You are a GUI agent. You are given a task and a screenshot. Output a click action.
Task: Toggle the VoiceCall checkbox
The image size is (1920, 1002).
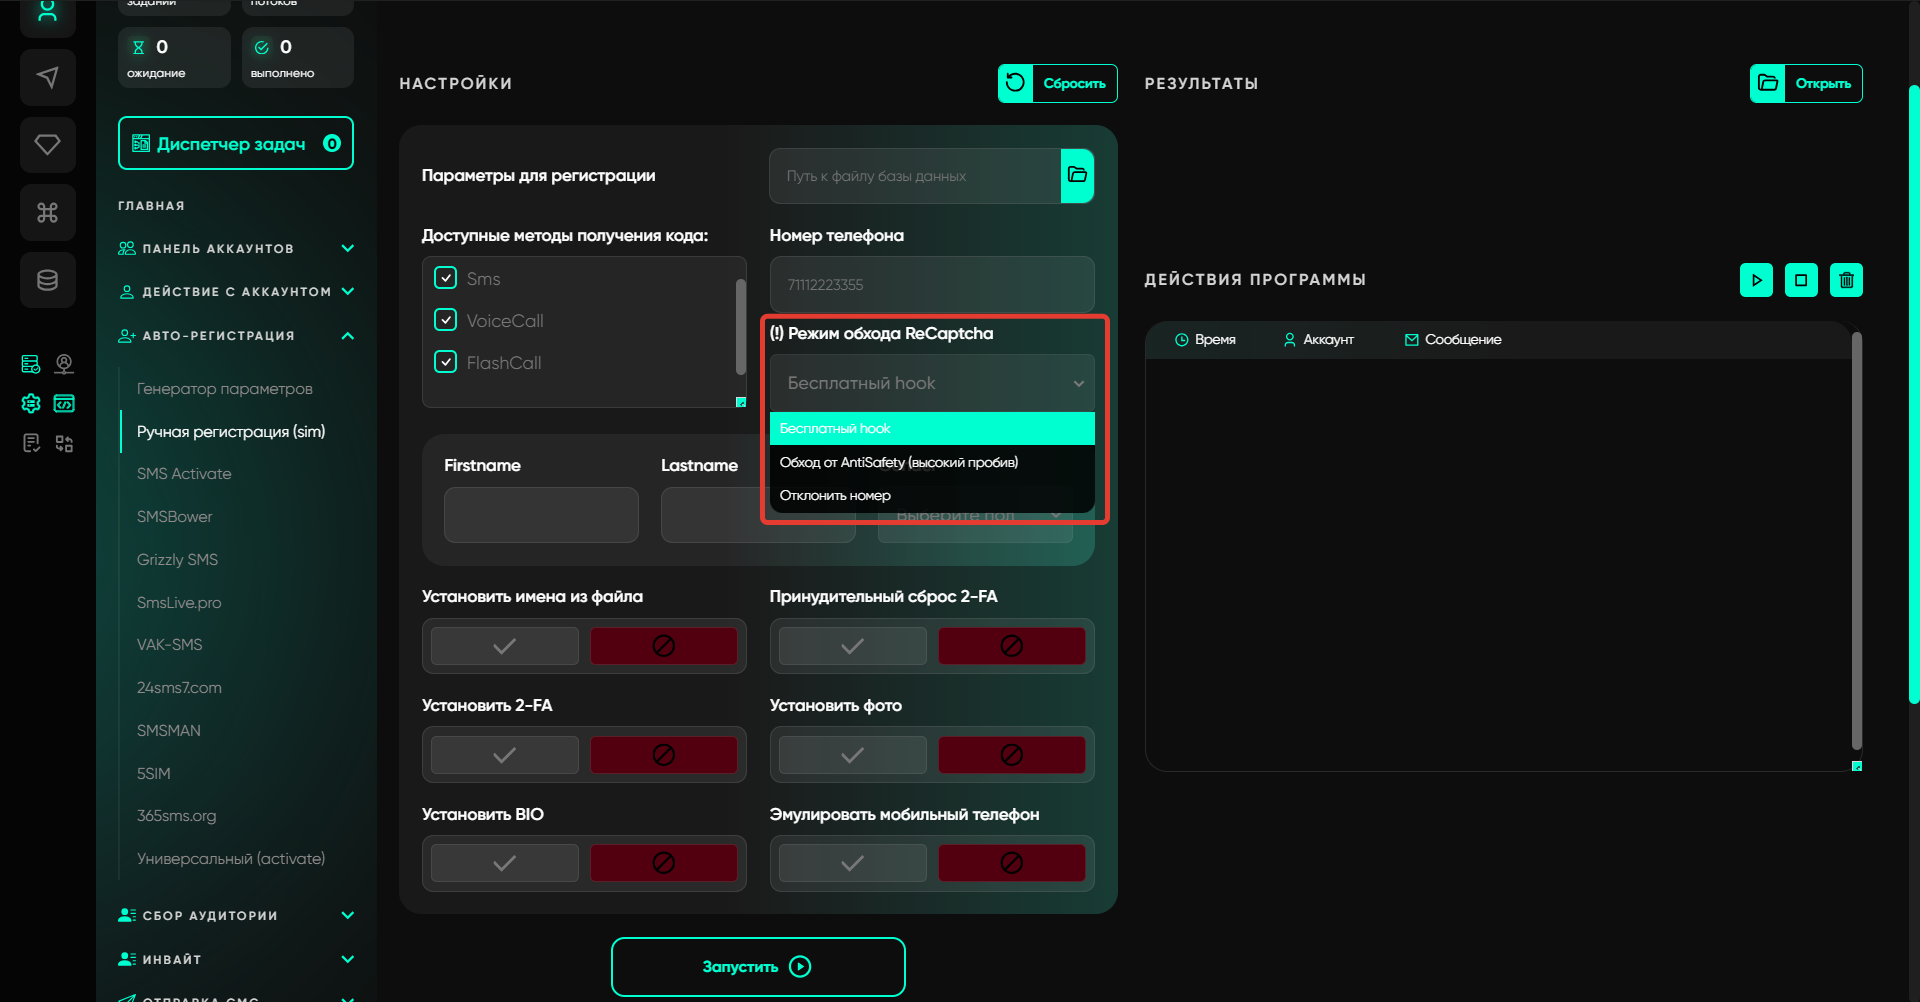click(x=446, y=320)
